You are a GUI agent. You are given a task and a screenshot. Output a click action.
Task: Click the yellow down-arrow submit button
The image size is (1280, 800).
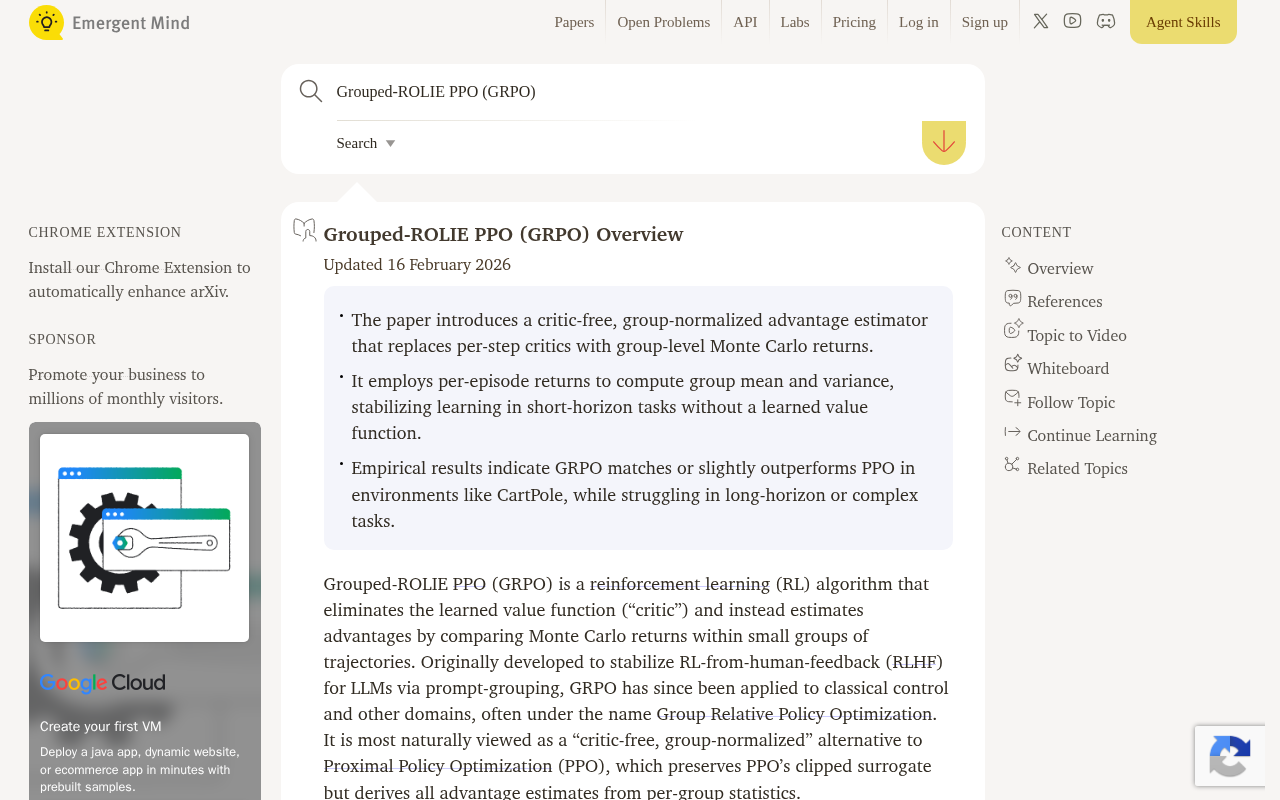[944, 143]
